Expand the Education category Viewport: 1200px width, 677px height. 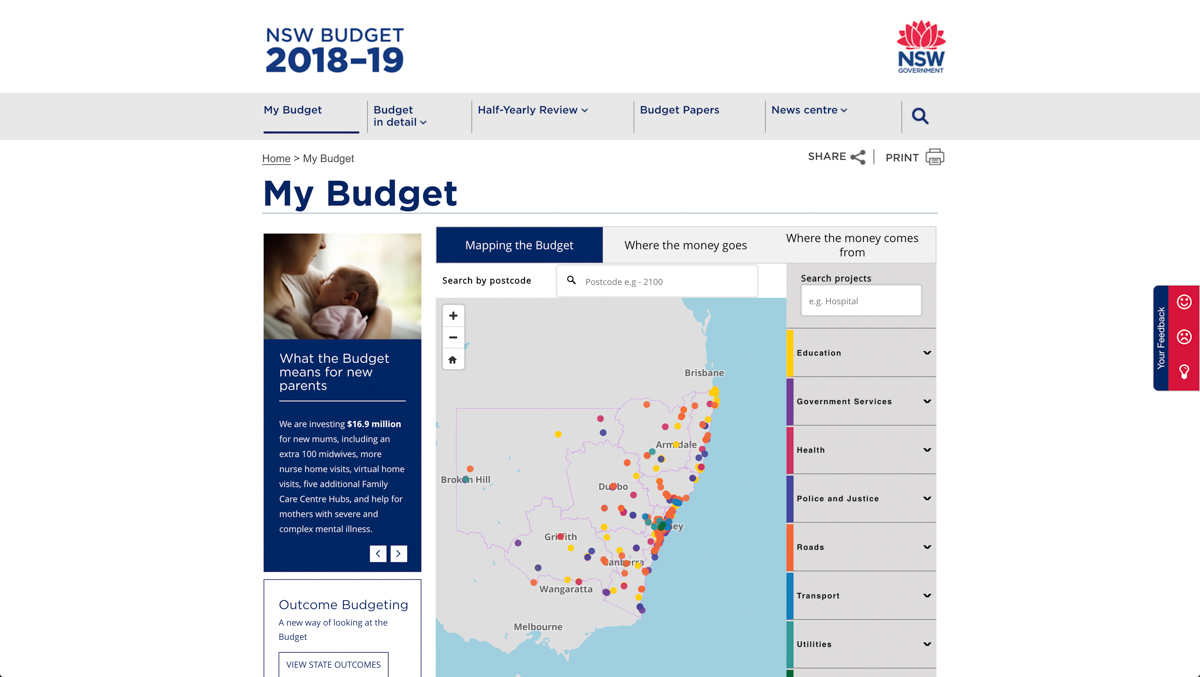click(x=862, y=353)
